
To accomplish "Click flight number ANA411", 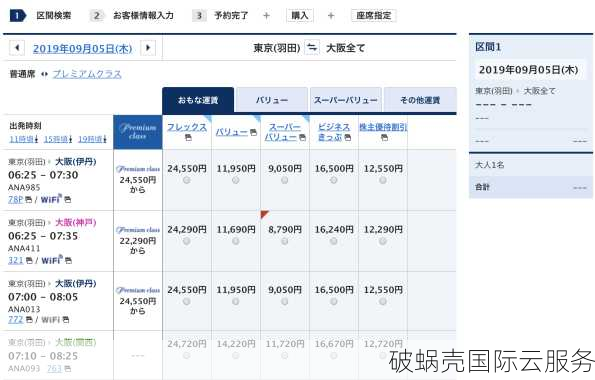I will point(24,249).
